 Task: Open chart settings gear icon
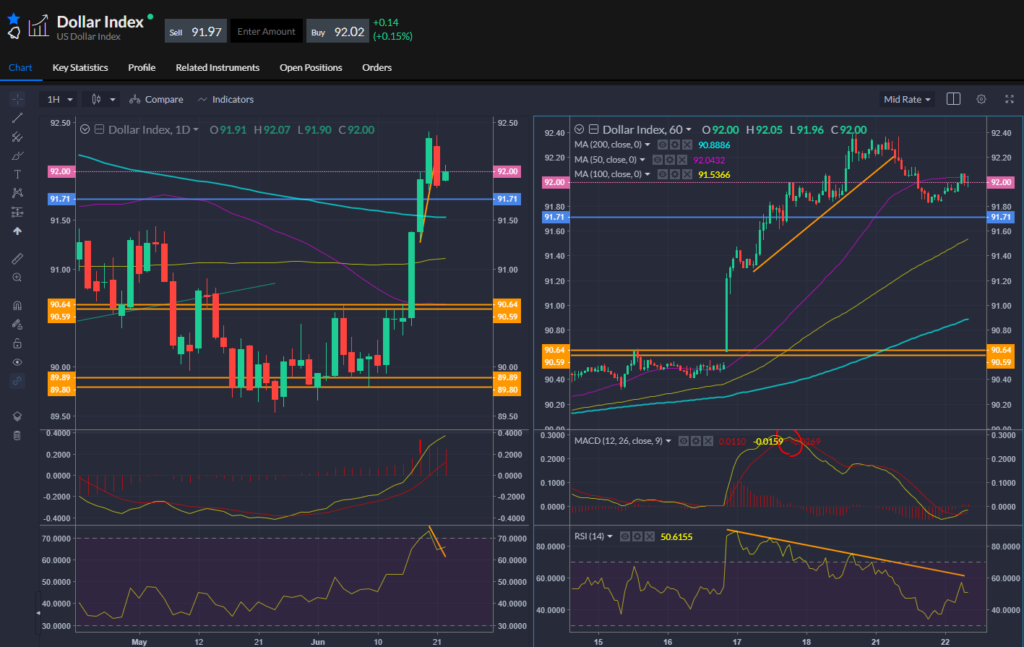981,99
